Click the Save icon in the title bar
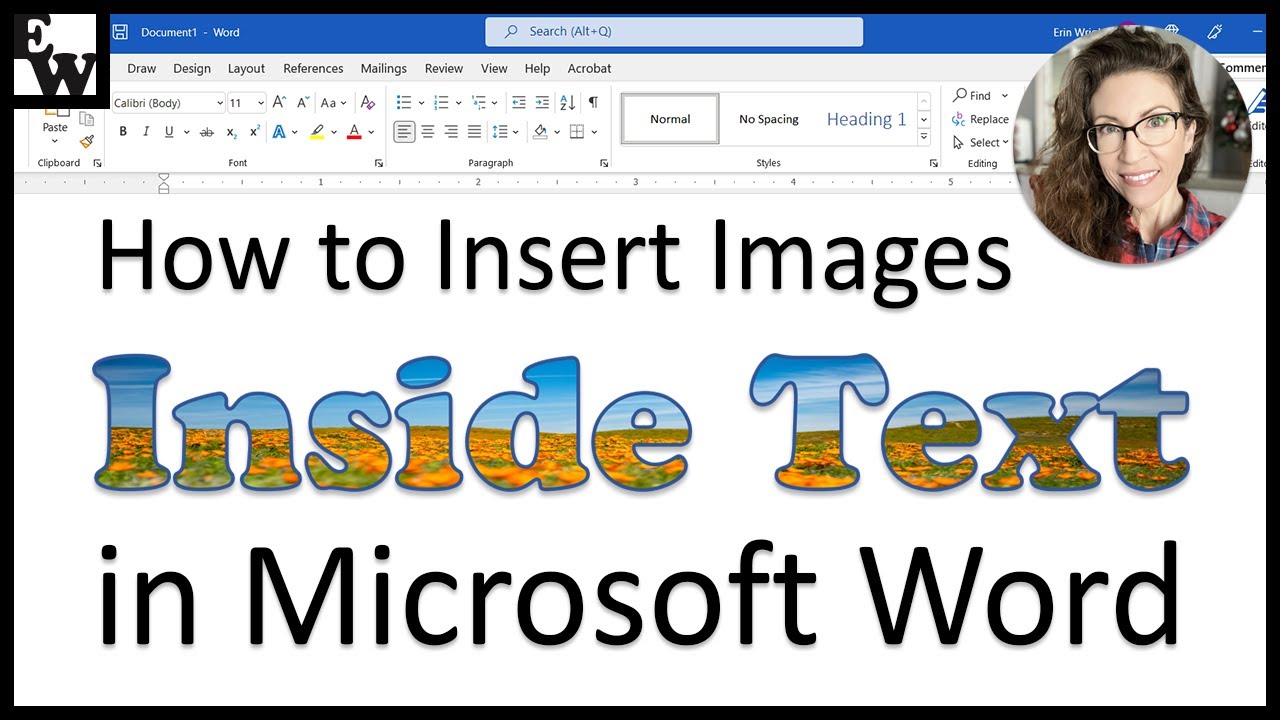Screen dimensions: 1280x720 [120, 32]
